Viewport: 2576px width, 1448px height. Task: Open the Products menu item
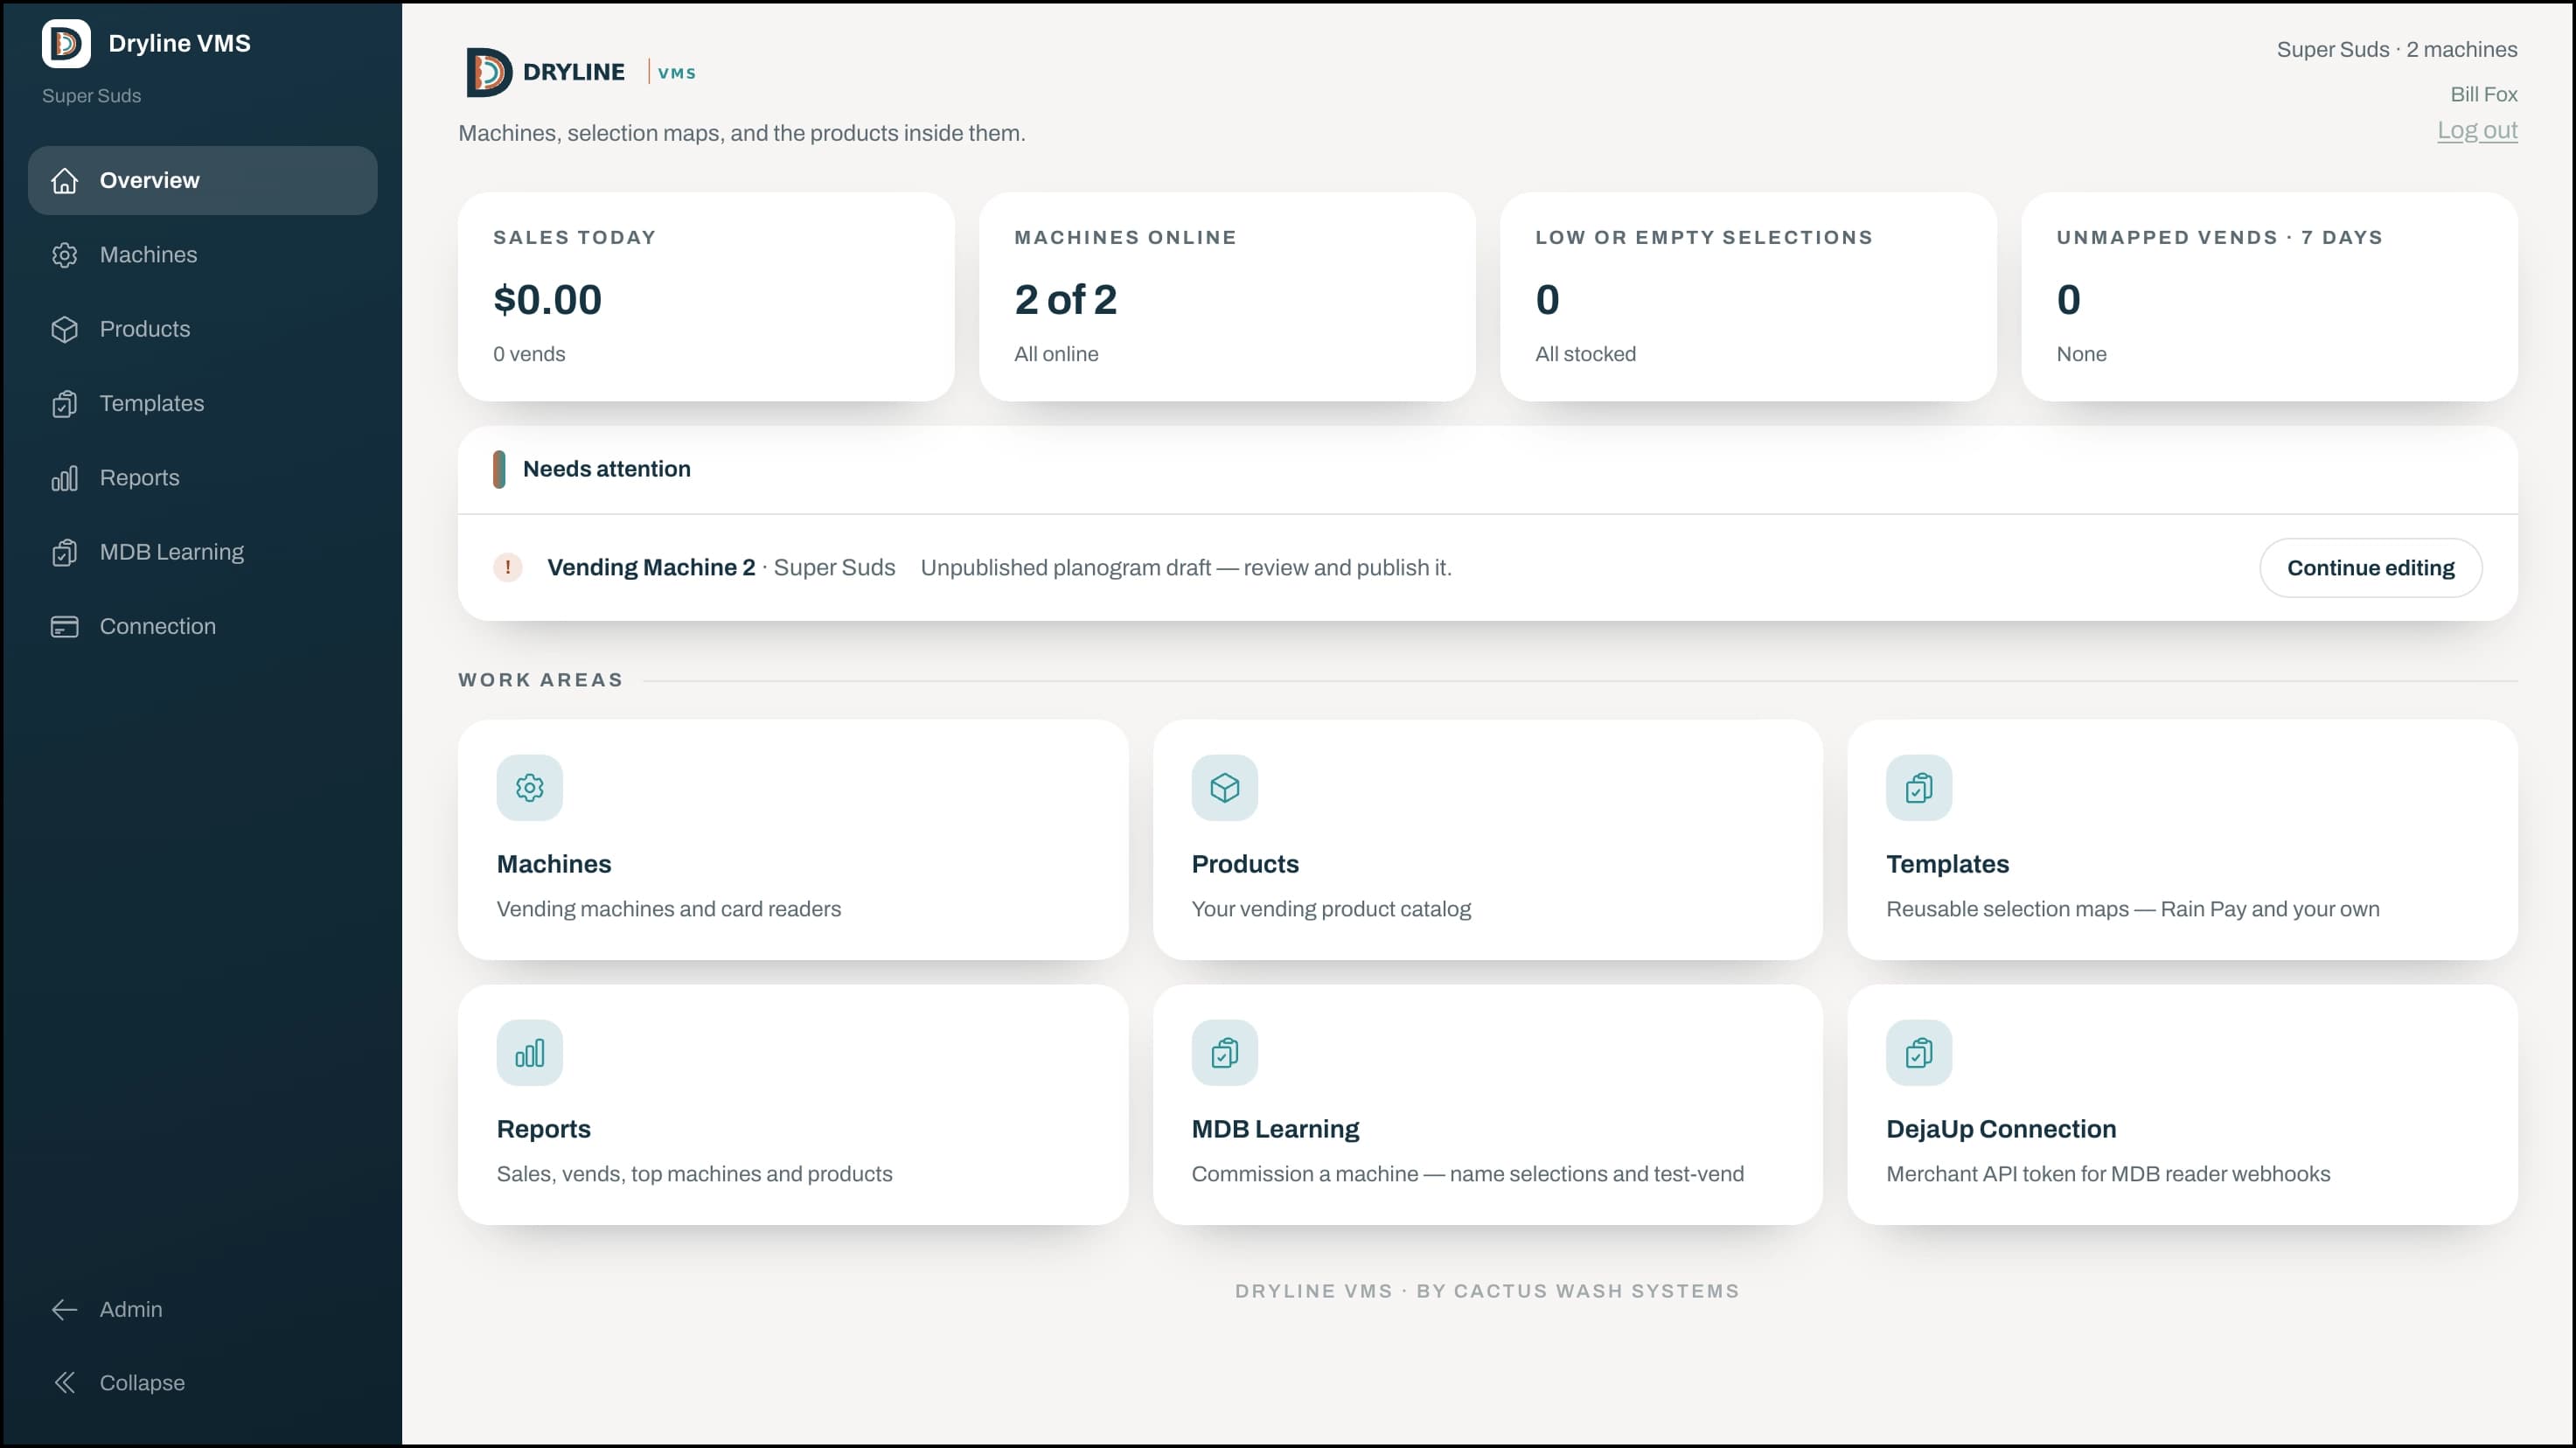[203, 329]
